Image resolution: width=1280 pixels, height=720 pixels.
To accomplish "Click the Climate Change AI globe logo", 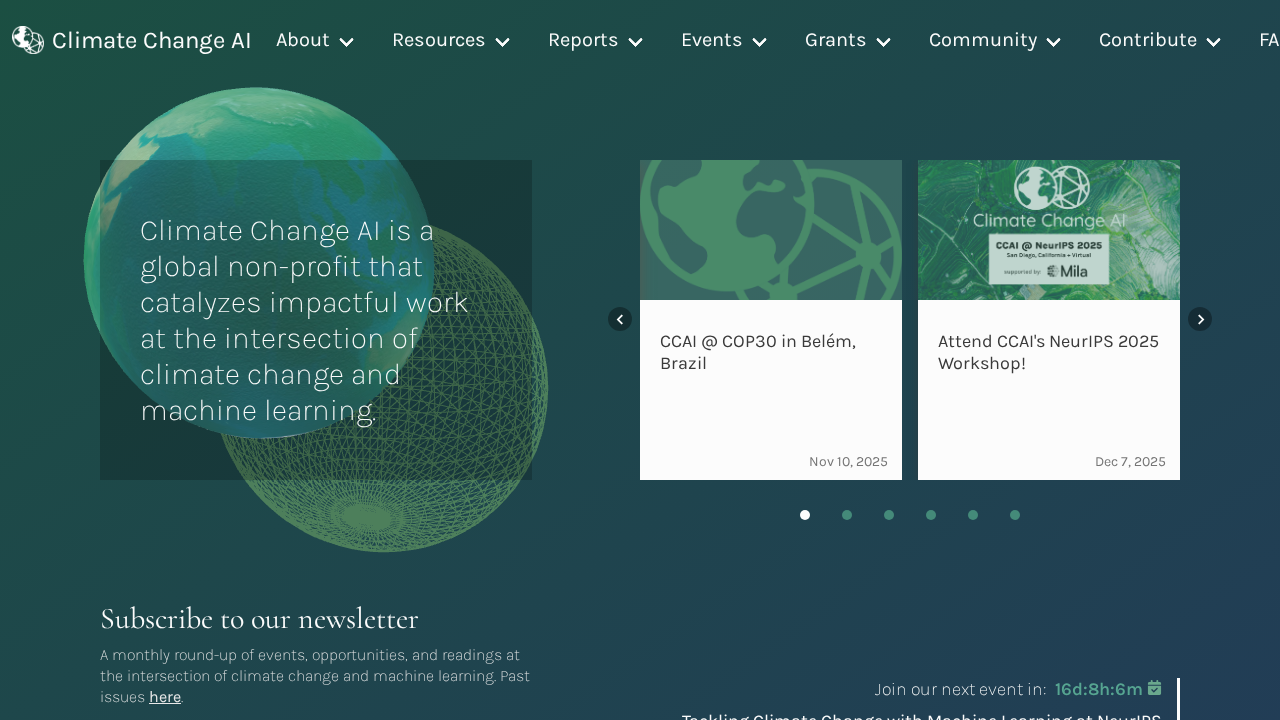I will 28,40.
